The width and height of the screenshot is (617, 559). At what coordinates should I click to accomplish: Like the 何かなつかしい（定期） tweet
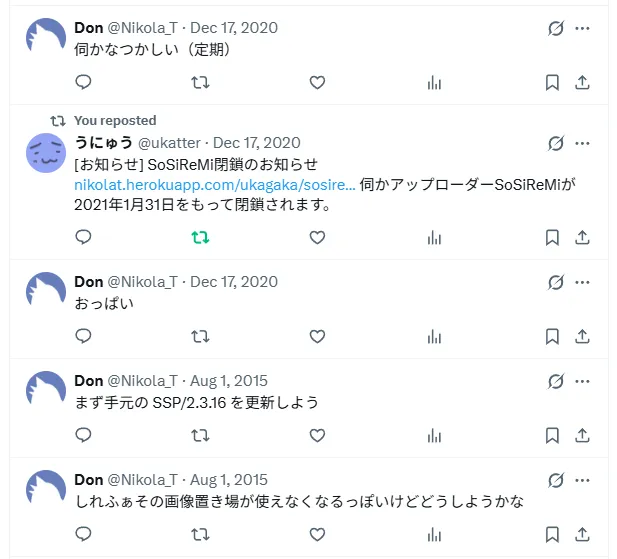coord(317,83)
